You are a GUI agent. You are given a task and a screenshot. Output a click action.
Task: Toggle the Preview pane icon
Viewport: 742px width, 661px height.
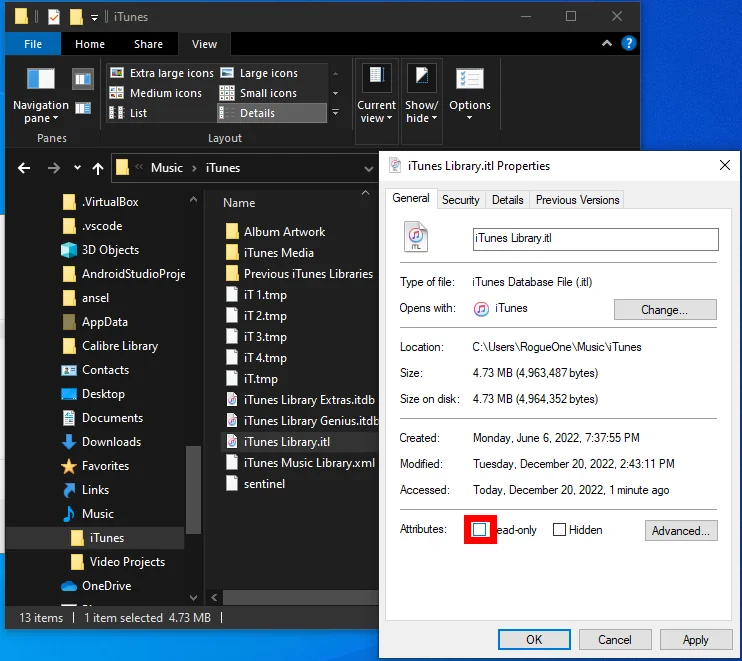[x=83, y=79]
